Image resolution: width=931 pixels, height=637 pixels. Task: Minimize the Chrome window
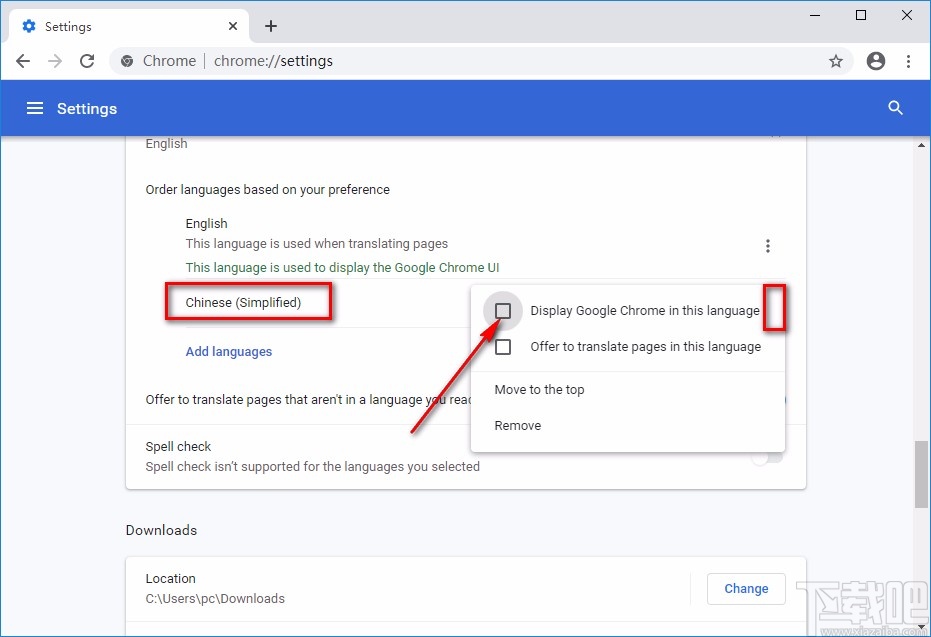click(815, 15)
